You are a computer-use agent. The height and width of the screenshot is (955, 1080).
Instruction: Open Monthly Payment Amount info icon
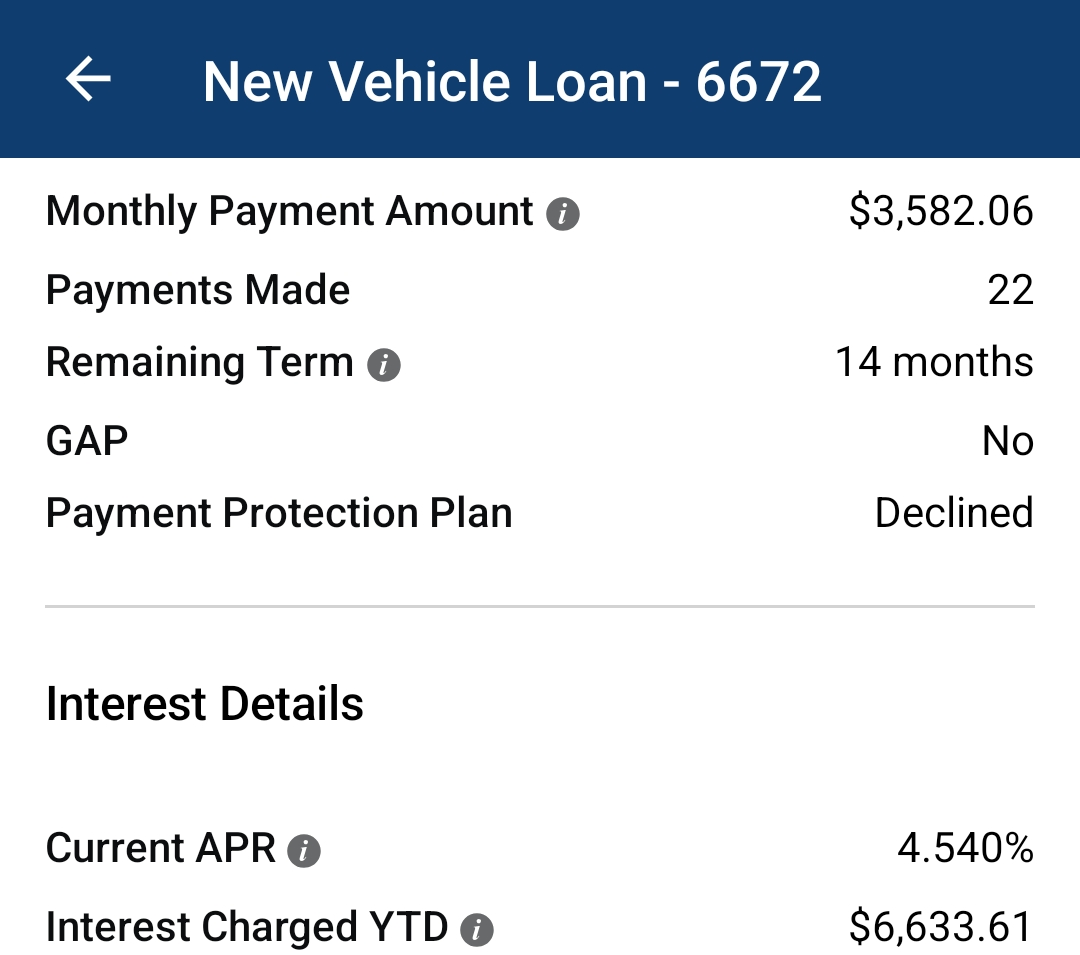[563, 213]
